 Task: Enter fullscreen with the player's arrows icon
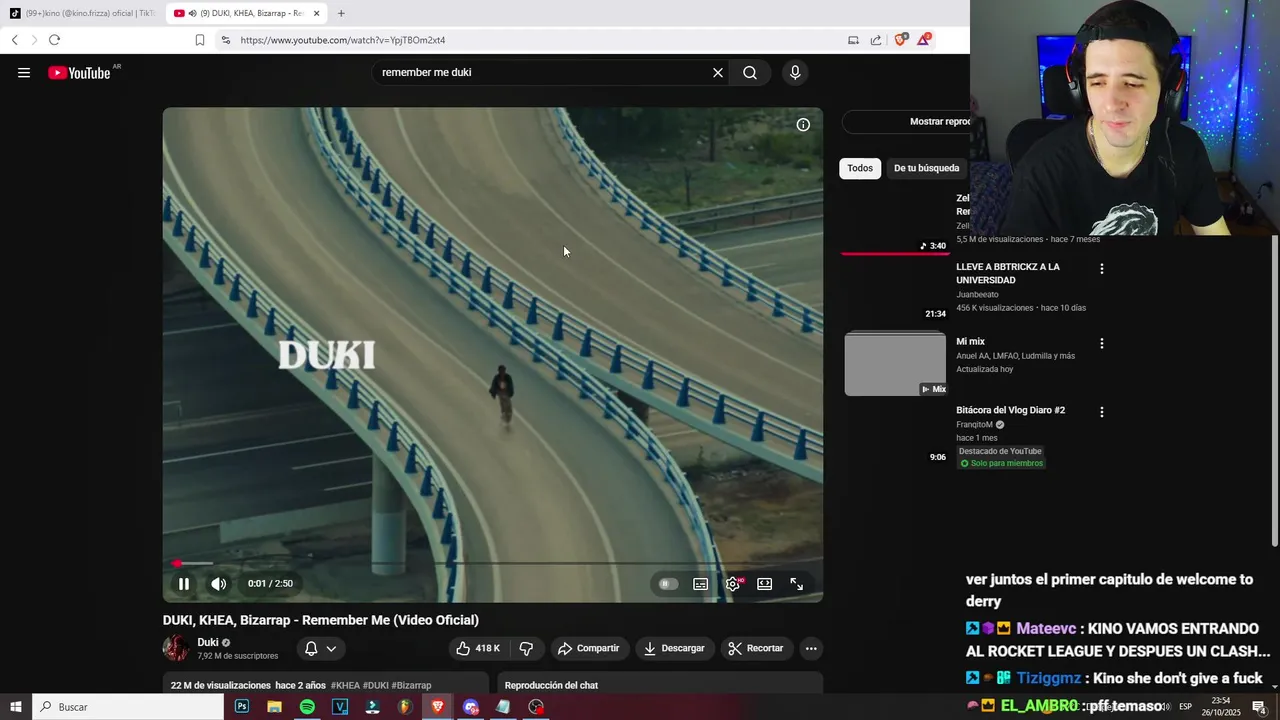pyautogui.click(x=797, y=584)
